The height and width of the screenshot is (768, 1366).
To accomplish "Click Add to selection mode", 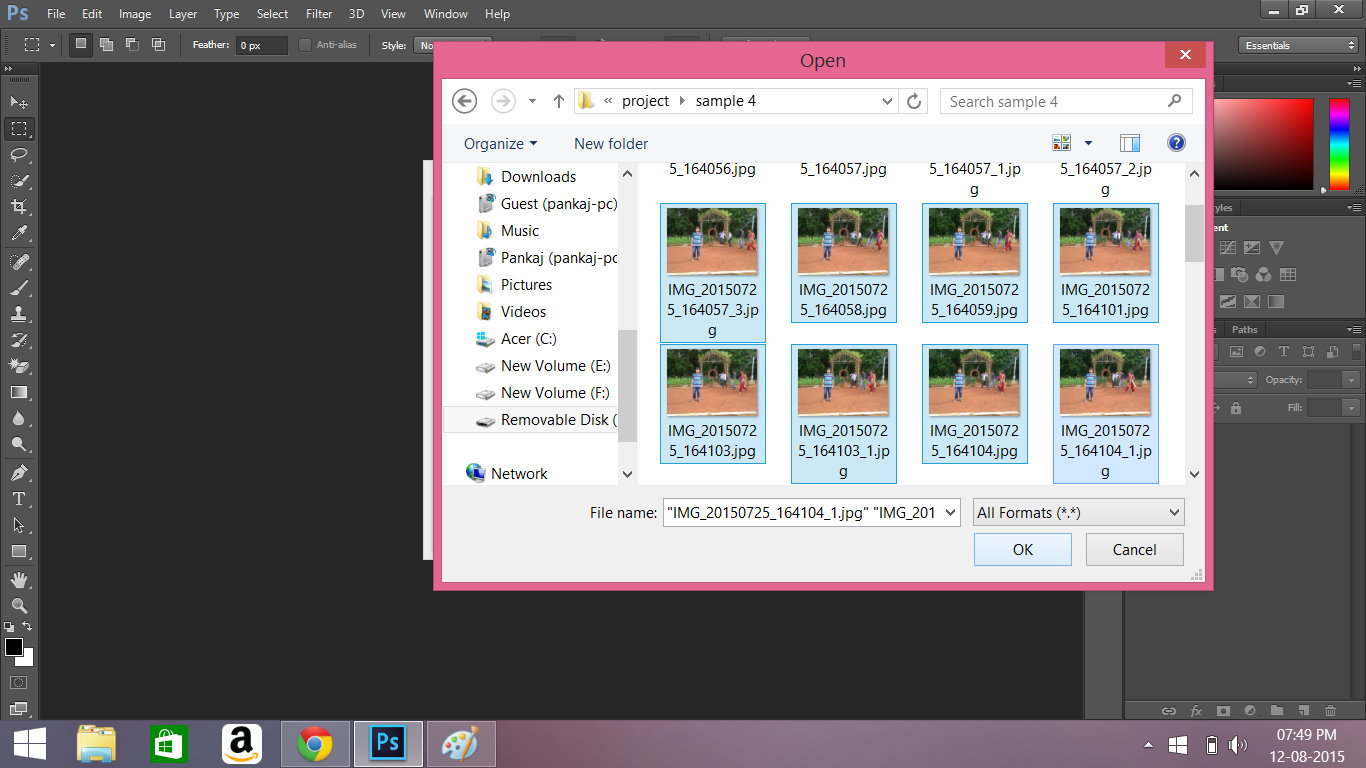I will tap(106, 44).
